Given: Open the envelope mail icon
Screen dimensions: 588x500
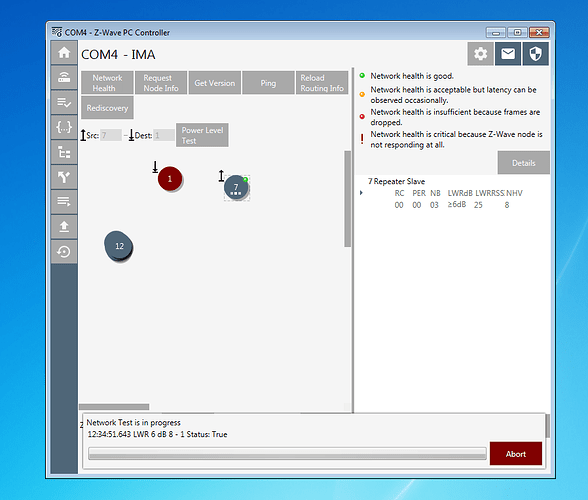Looking at the screenshot, I should click(x=508, y=54).
